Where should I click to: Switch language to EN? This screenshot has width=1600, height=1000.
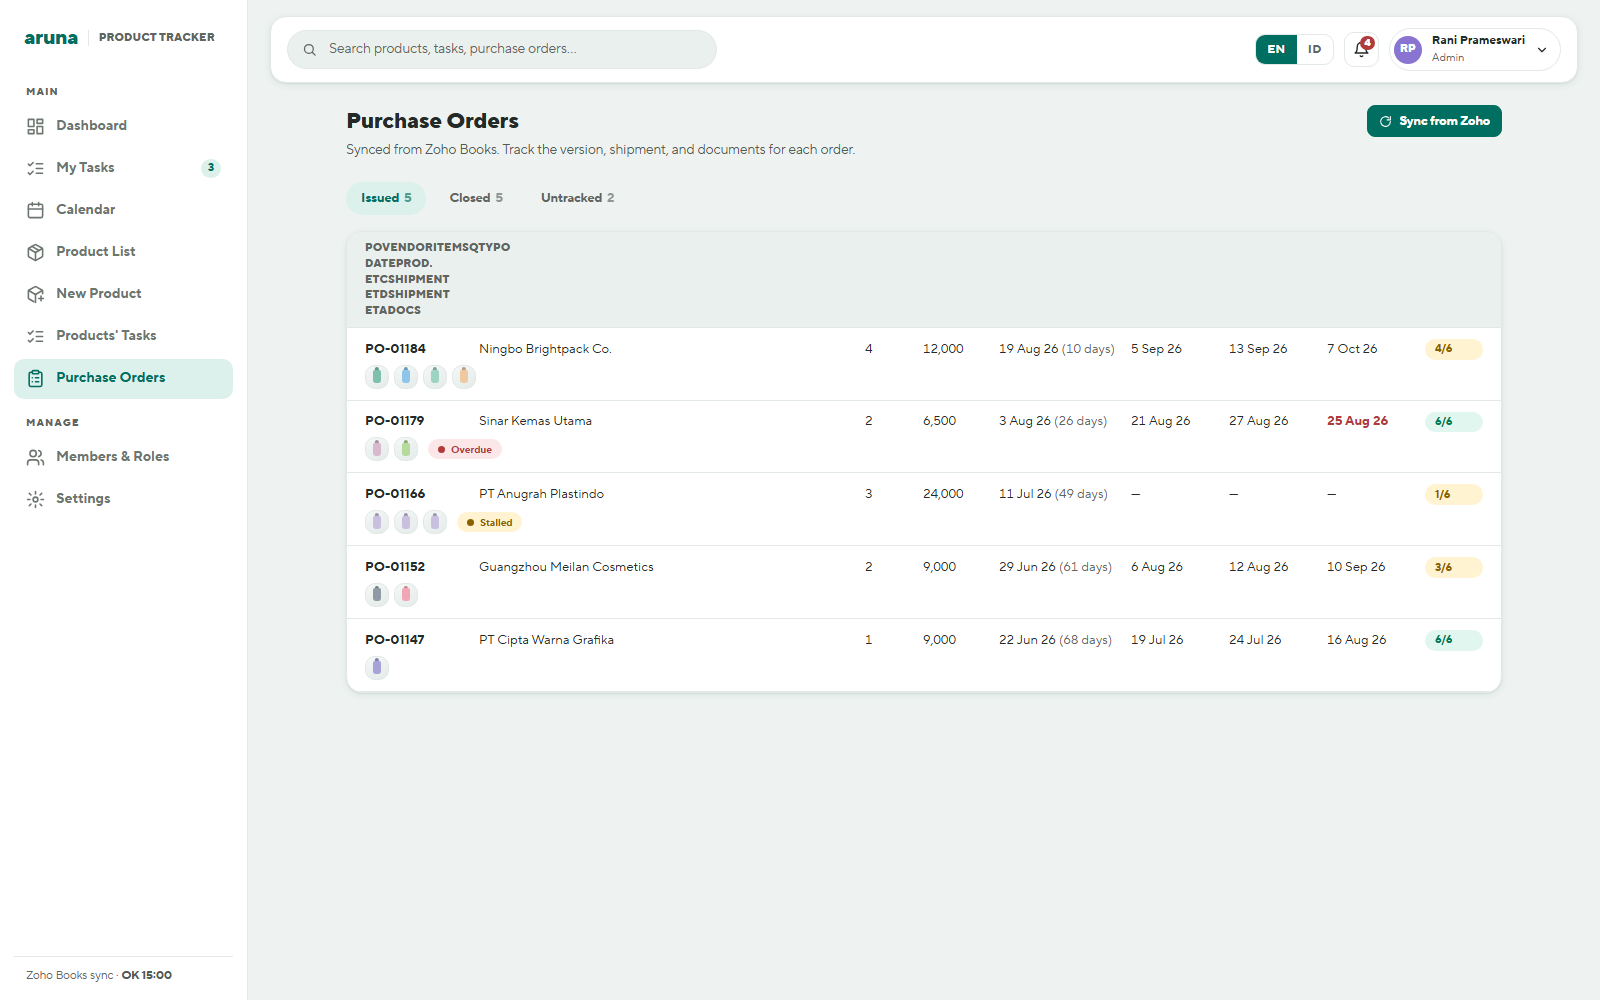(x=1276, y=49)
